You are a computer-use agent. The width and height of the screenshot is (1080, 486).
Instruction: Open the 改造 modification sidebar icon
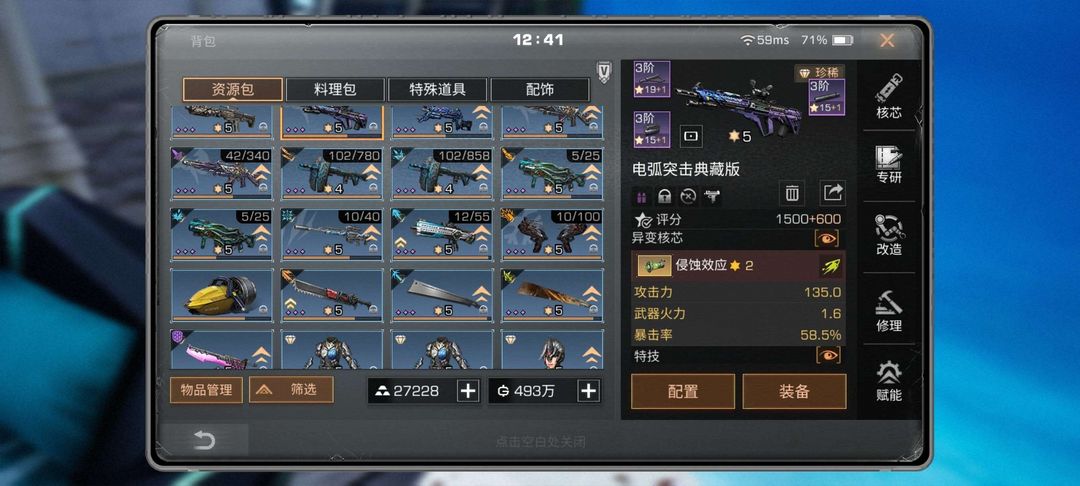pyautogui.click(x=889, y=235)
